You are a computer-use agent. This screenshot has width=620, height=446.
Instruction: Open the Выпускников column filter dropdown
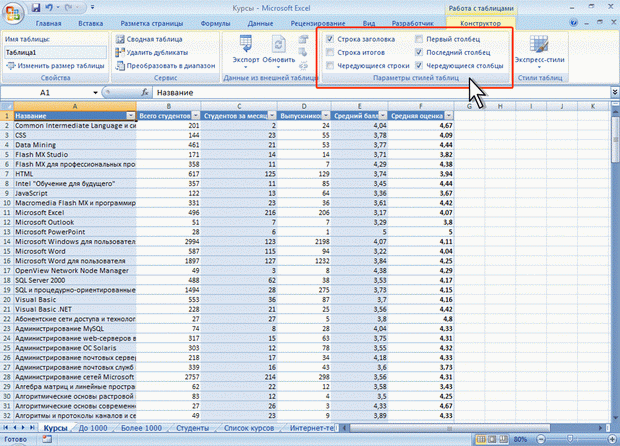tap(326, 116)
